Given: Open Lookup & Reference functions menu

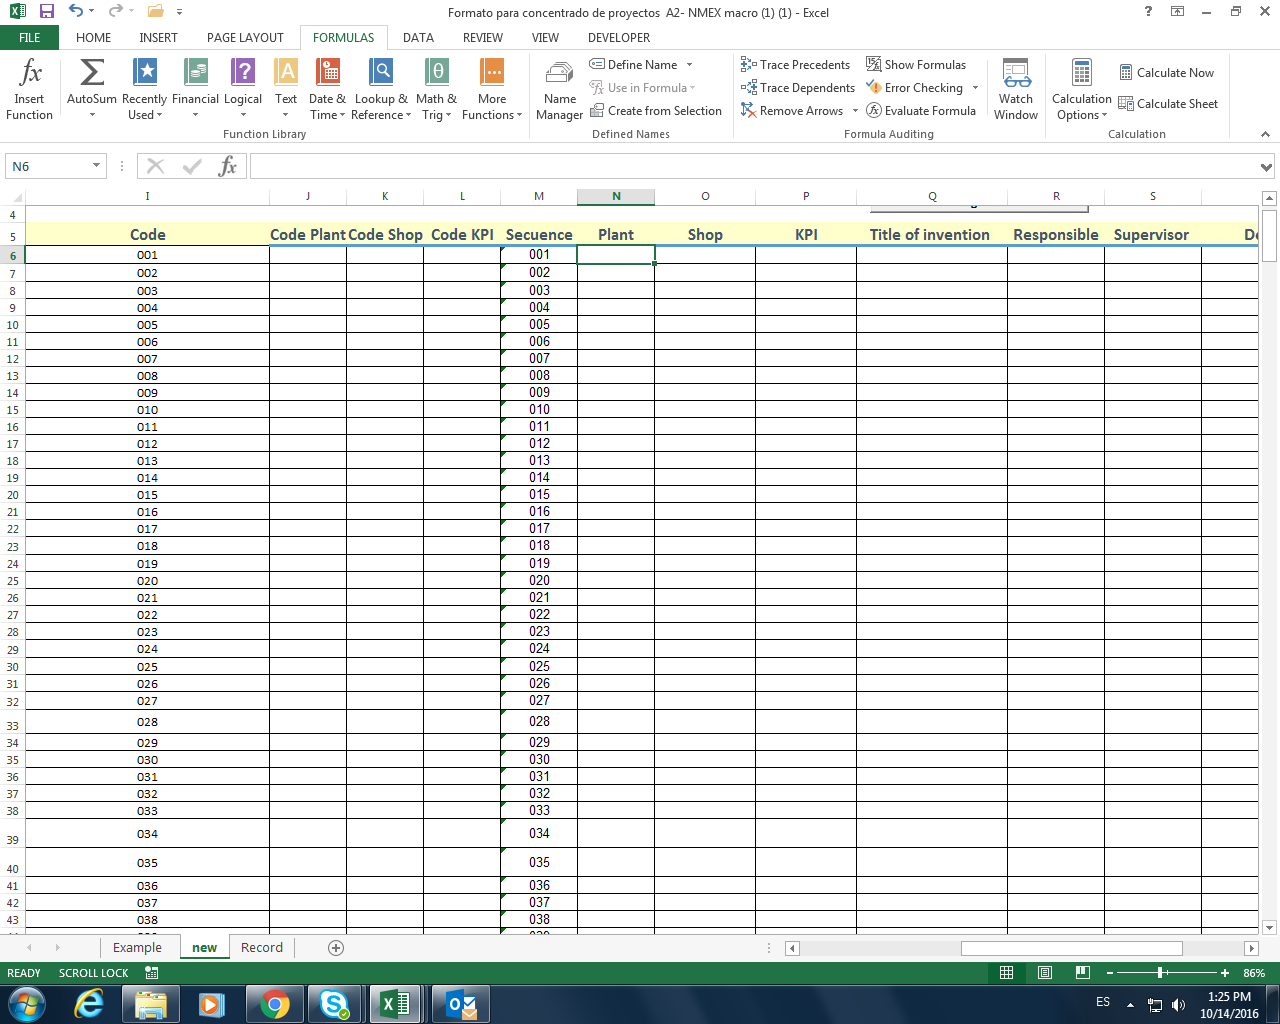Looking at the screenshot, I should [381, 89].
